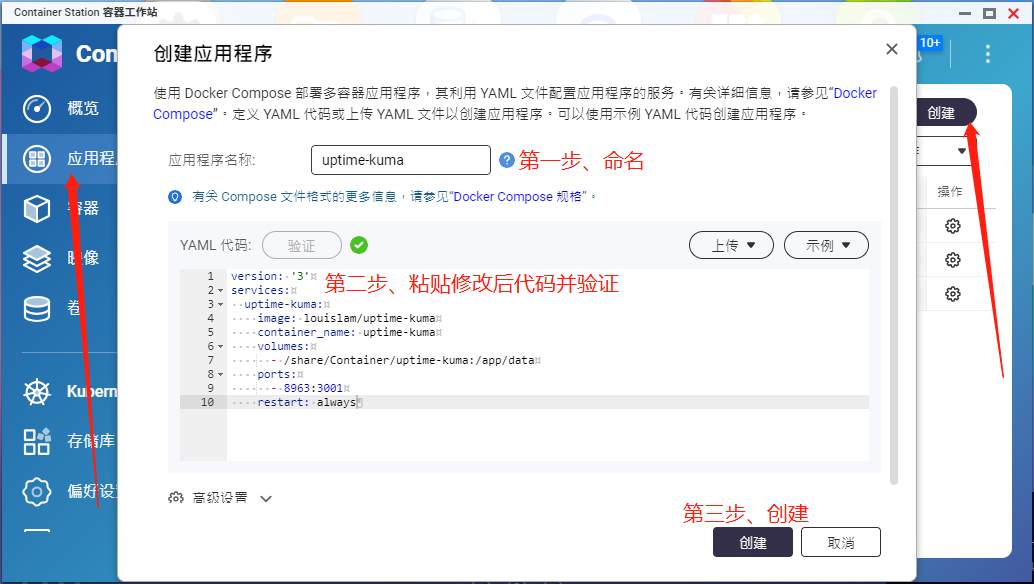Expand Advanced Settings (高级设置) chevron
The image size is (1034, 584).
coord(266,498)
